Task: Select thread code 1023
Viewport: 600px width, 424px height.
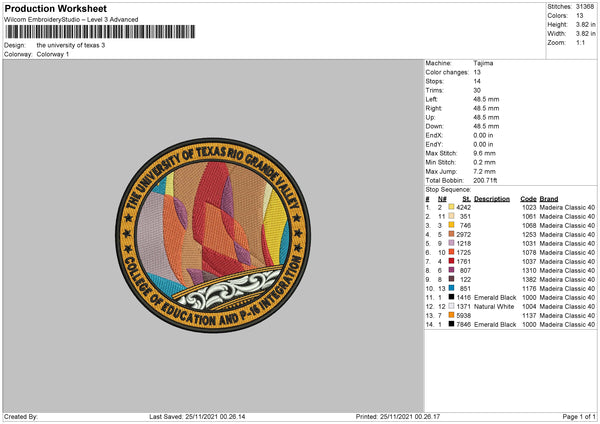Action: 529,207
